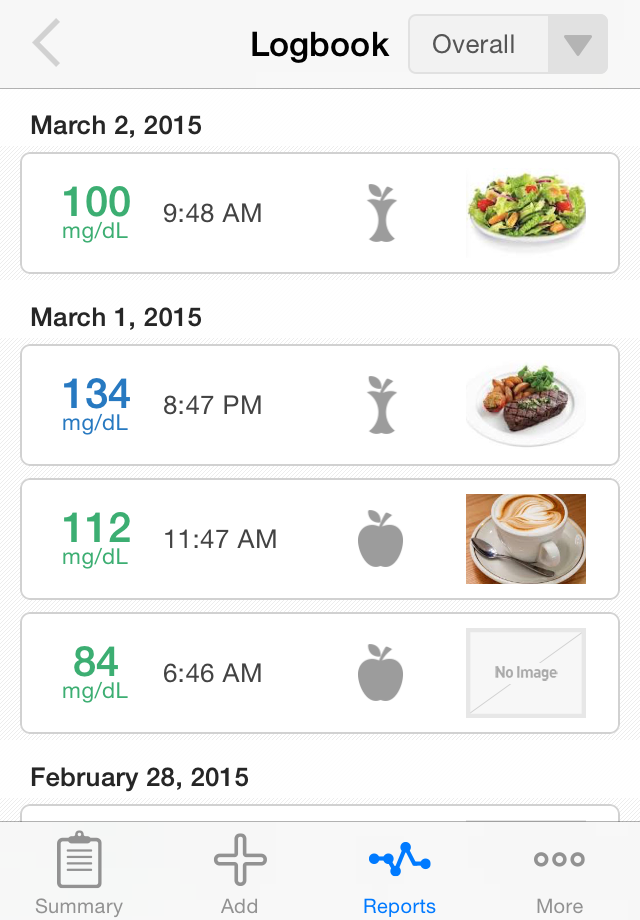
Task: Click the whole apple icon at 11:47 AM
Action: tap(381, 539)
